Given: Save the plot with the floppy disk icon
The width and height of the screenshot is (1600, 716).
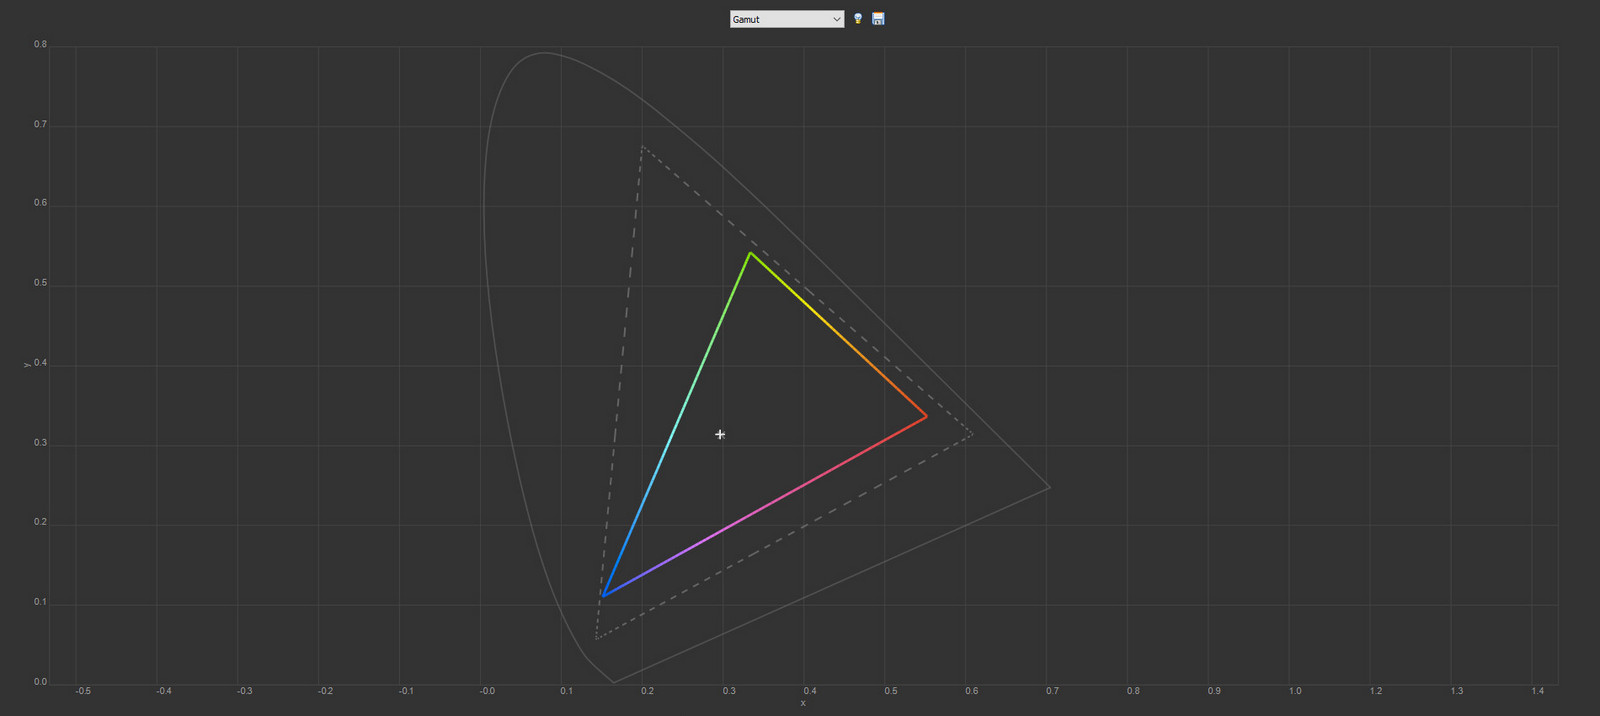Looking at the screenshot, I should coord(878,19).
